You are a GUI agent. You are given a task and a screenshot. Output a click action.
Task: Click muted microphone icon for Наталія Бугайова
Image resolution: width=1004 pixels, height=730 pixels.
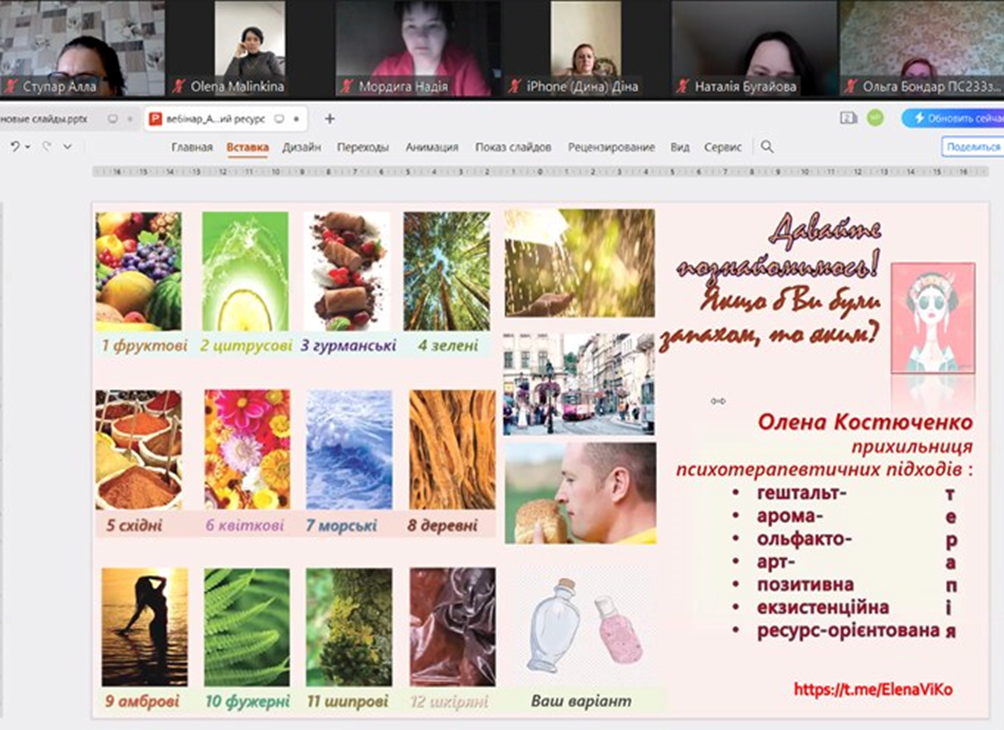684,87
